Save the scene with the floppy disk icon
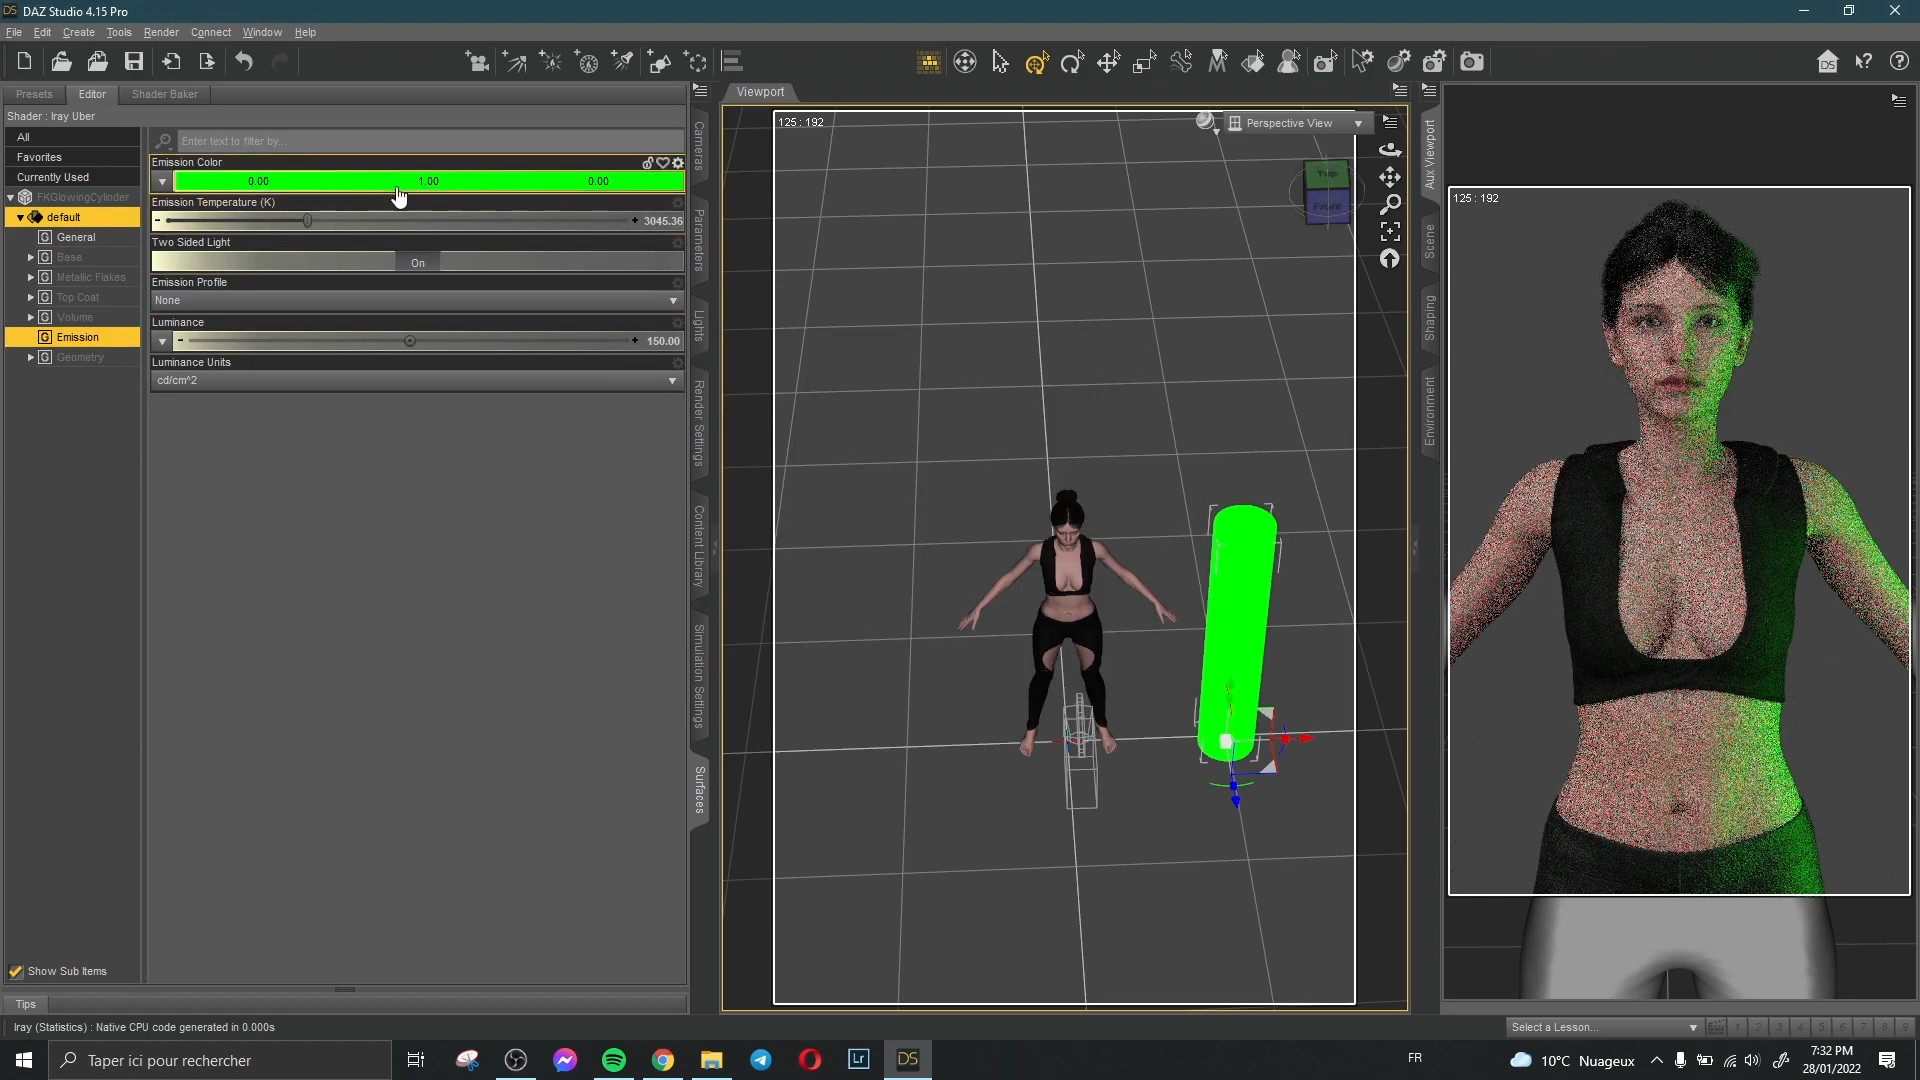The height and width of the screenshot is (1080, 1920). click(134, 62)
